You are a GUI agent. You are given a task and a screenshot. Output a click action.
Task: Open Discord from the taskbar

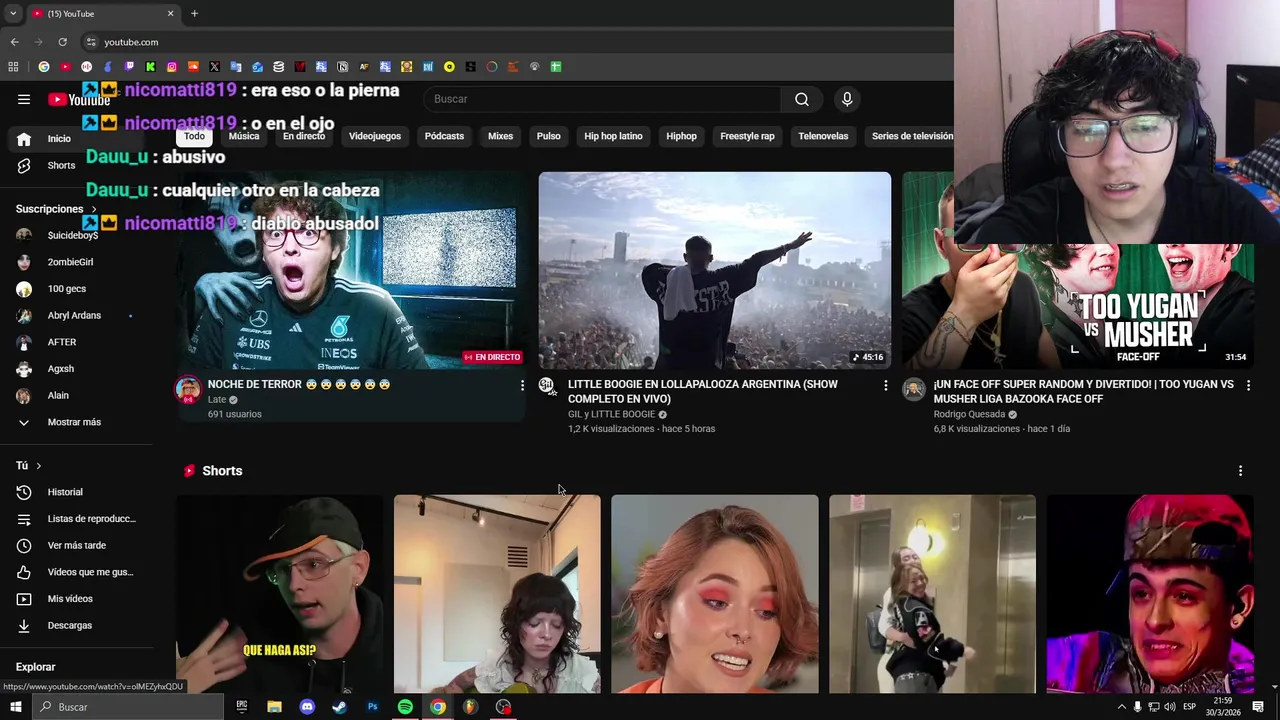307,707
